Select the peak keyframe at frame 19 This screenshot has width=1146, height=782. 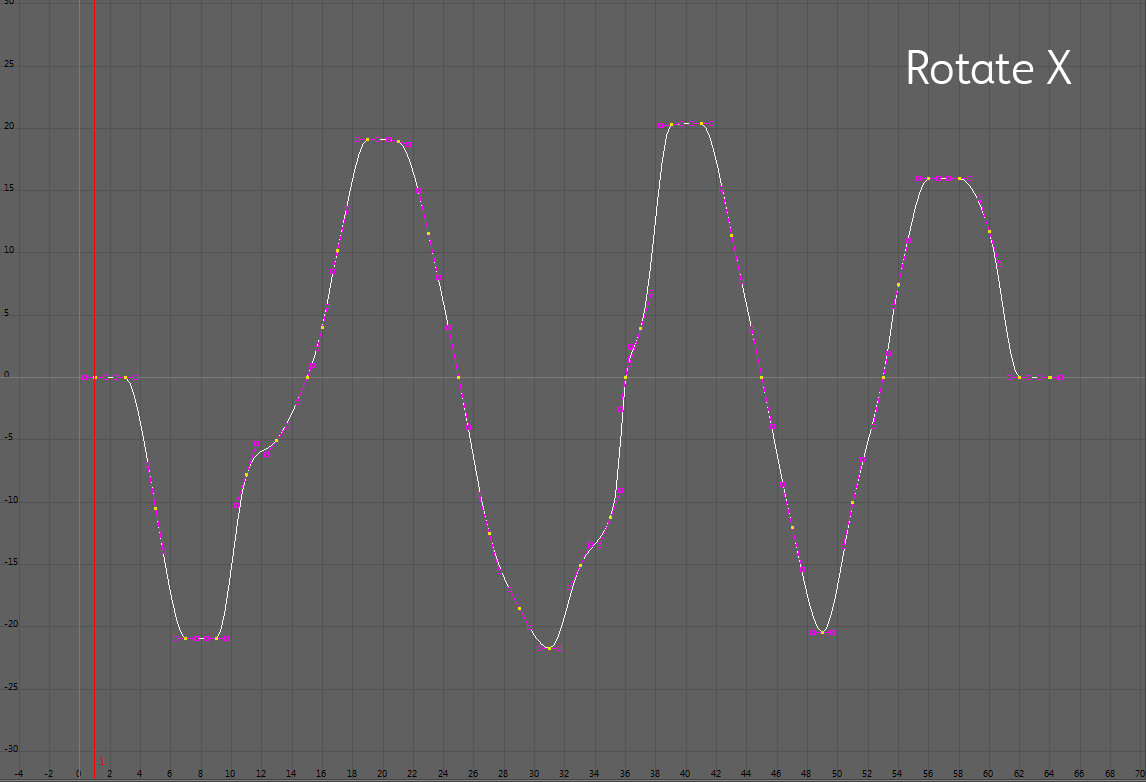(x=368, y=139)
